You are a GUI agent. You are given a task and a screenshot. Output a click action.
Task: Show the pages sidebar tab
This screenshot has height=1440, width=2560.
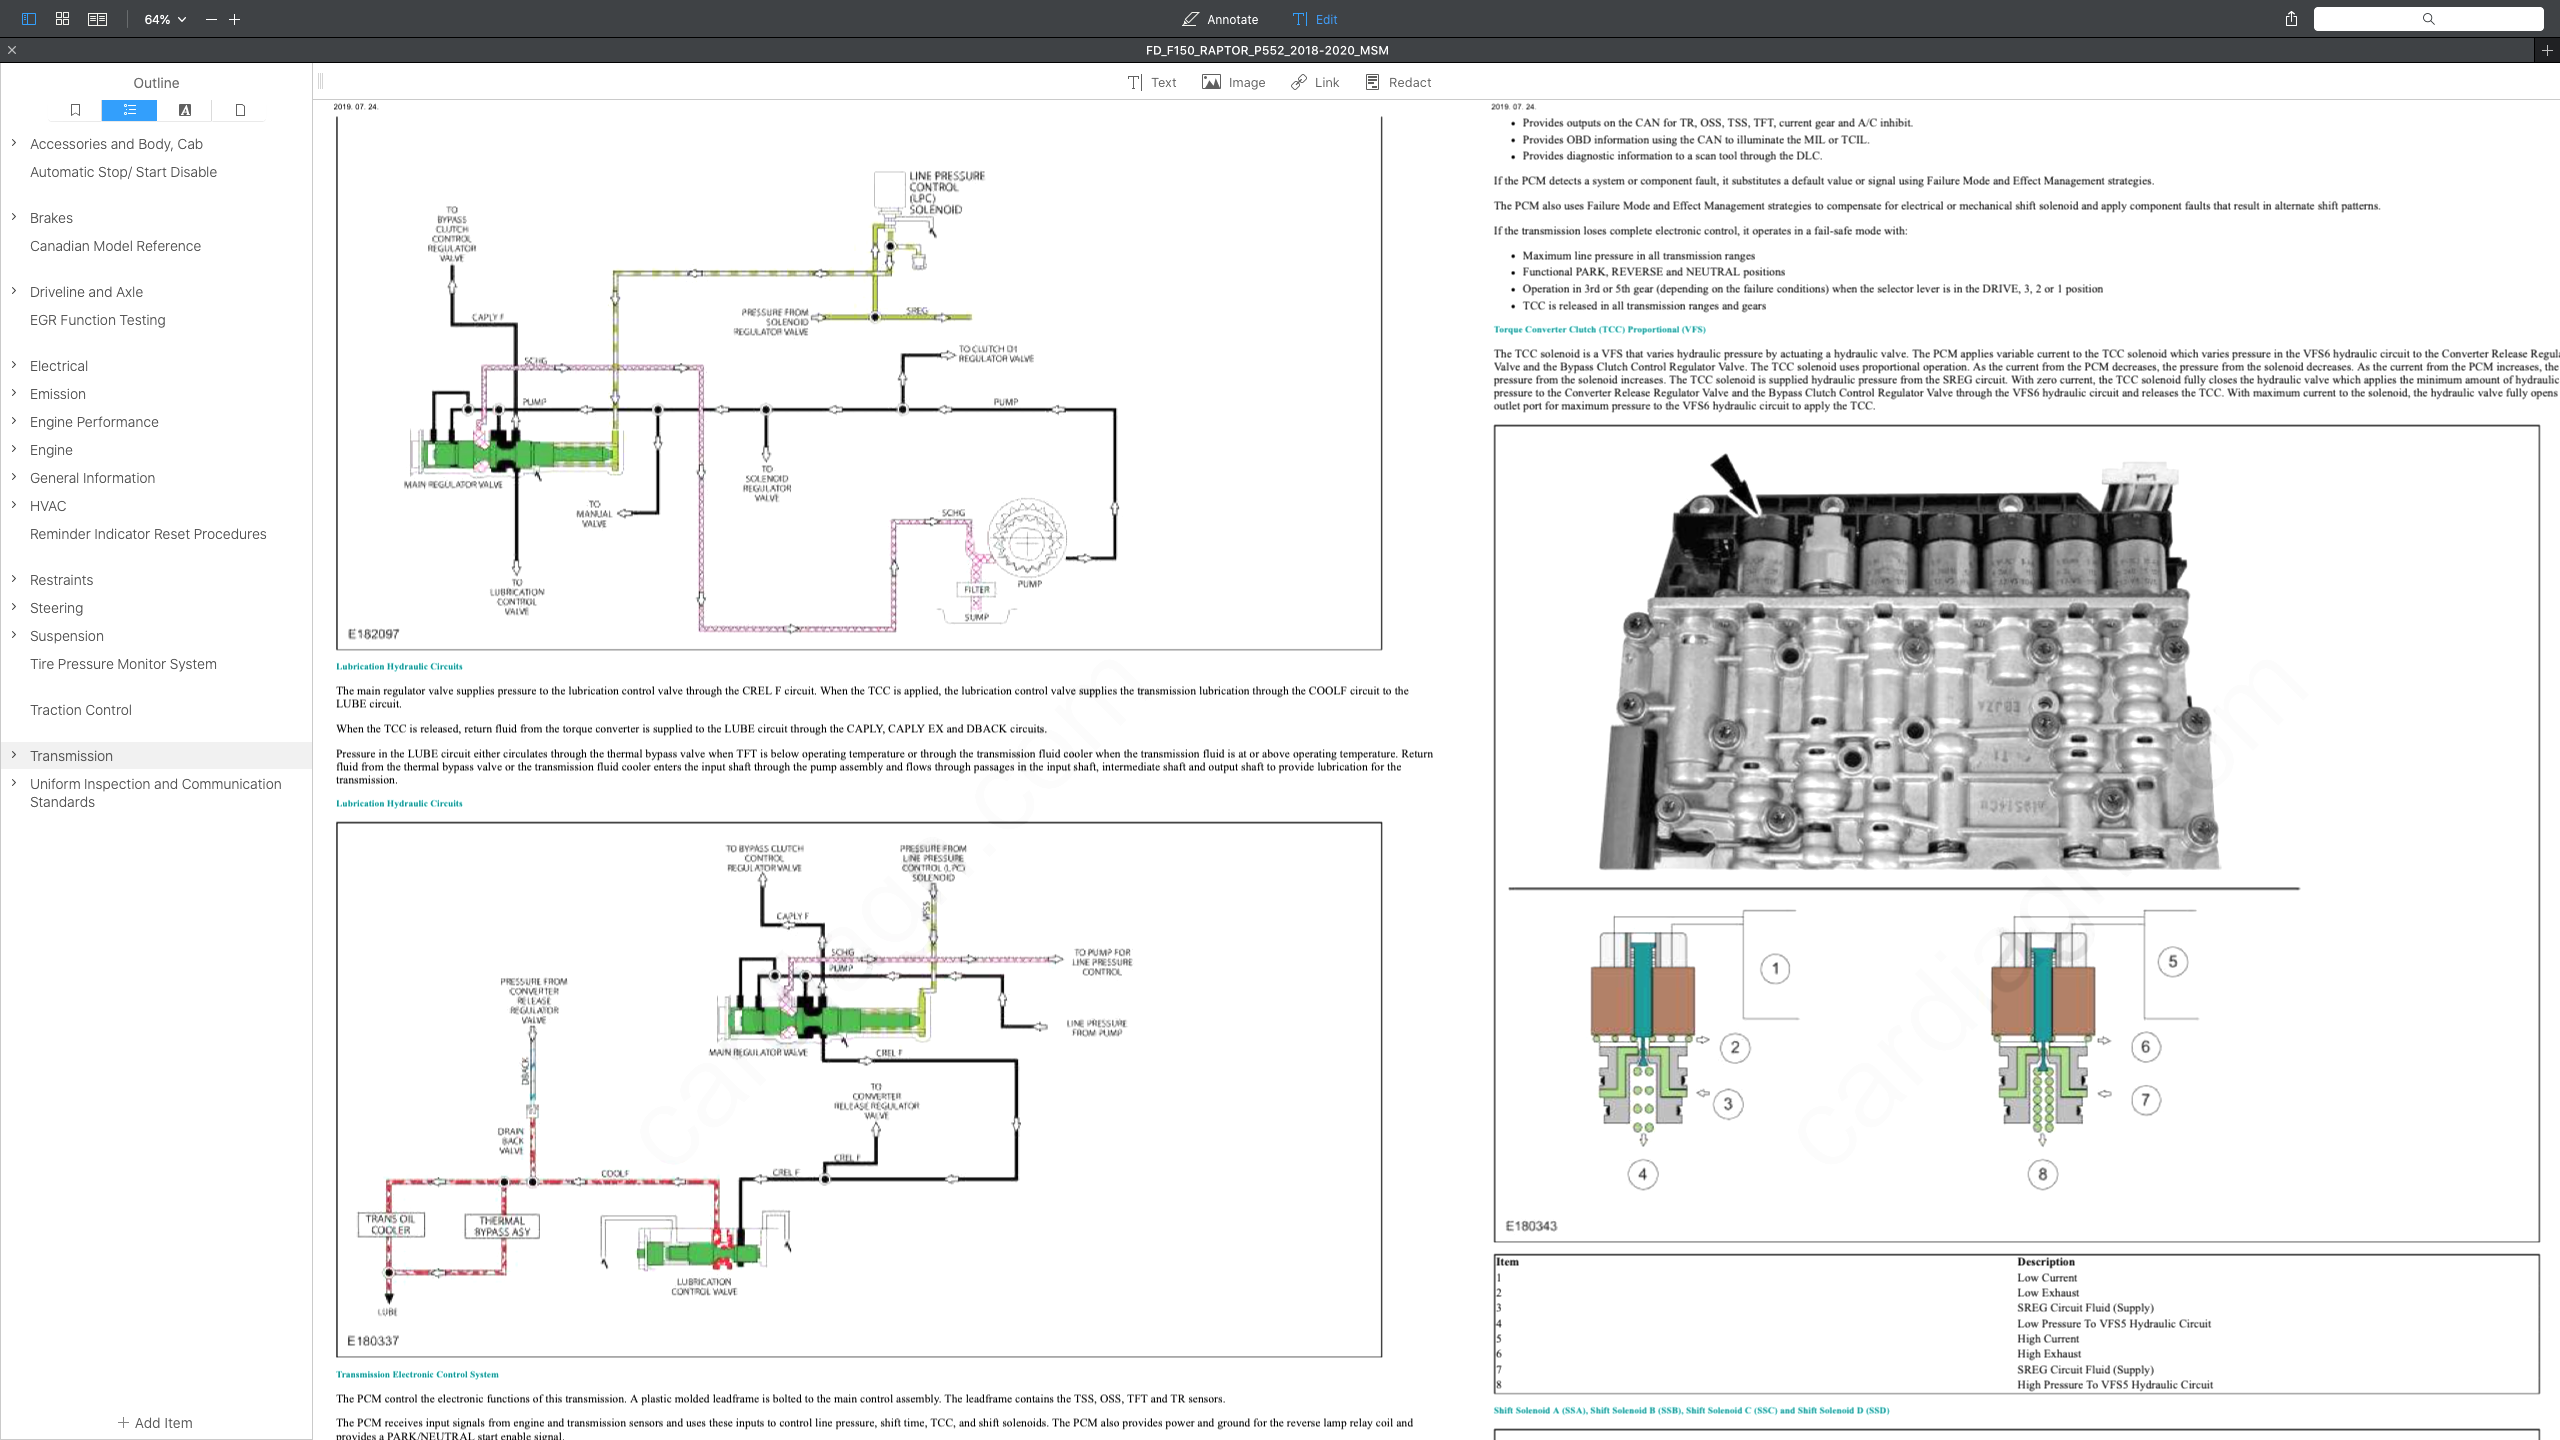pyautogui.click(x=239, y=110)
